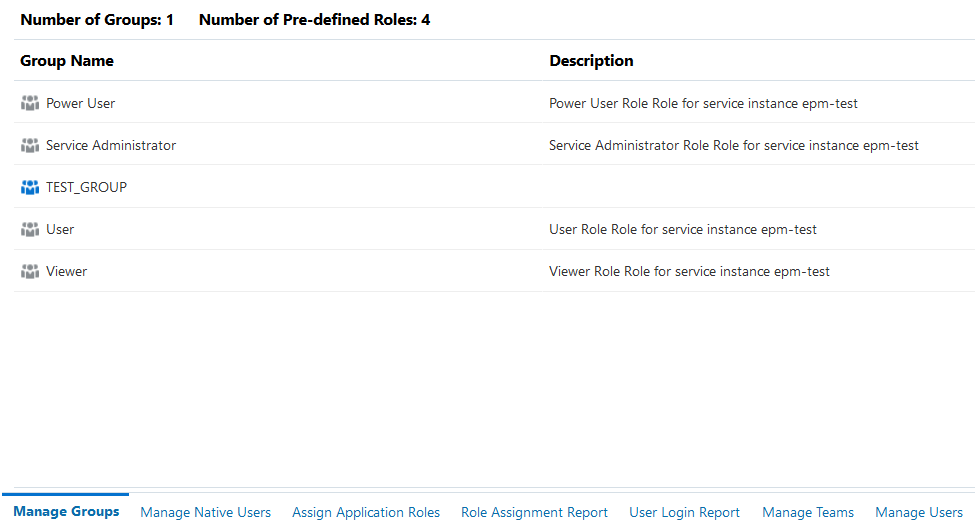Image resolution: width=975 pixels, height=531 pixels.
Task: Click the Number of Pre-defined Roles: 4 label
Action: pos(314,20)
